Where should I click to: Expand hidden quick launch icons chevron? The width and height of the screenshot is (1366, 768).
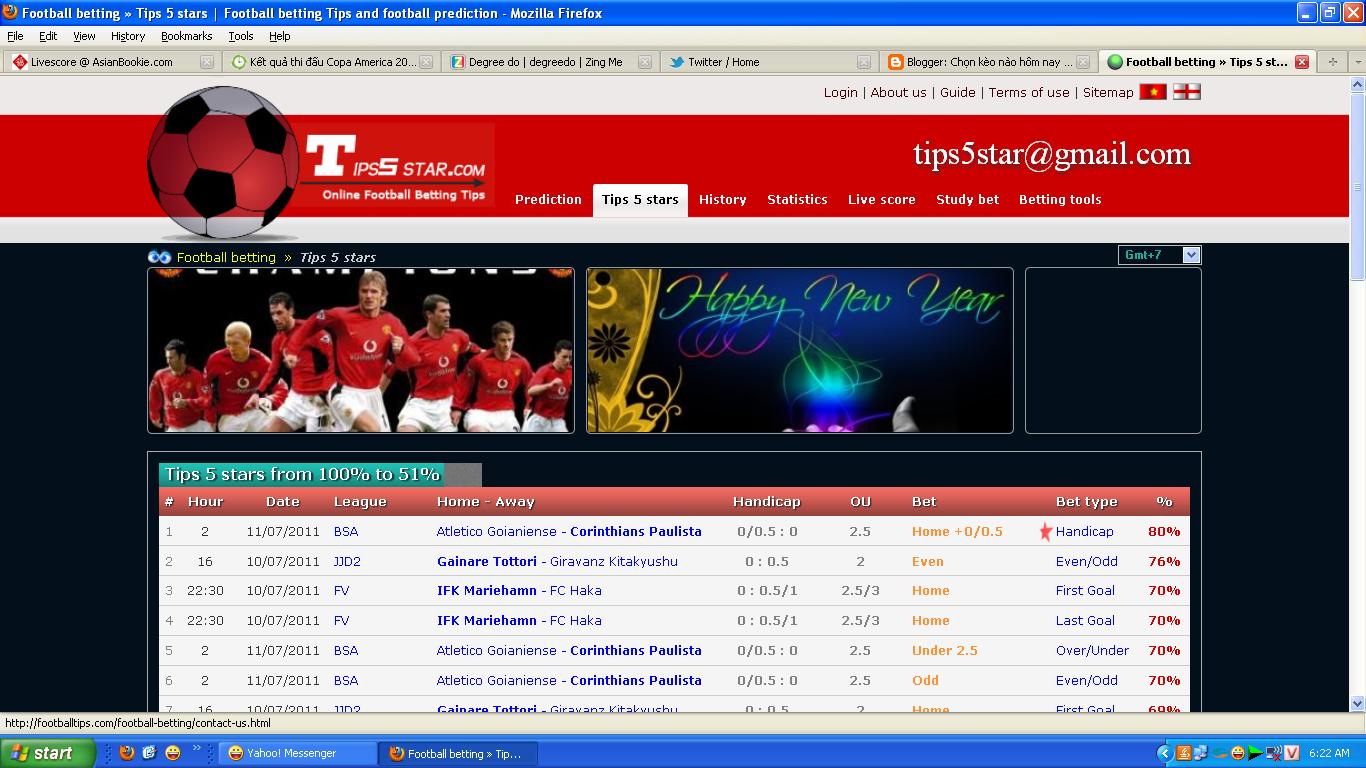(197, 748)
